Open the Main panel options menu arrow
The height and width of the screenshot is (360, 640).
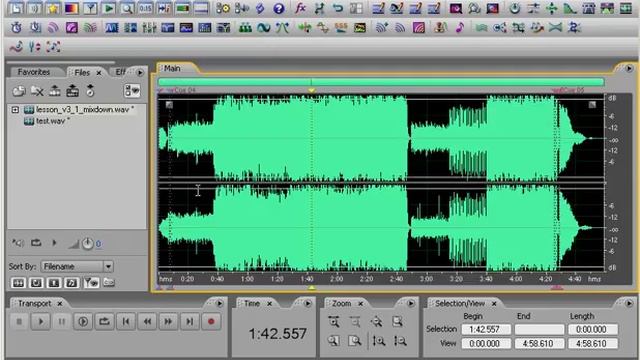pyautogui.click(x=629, y=69)
